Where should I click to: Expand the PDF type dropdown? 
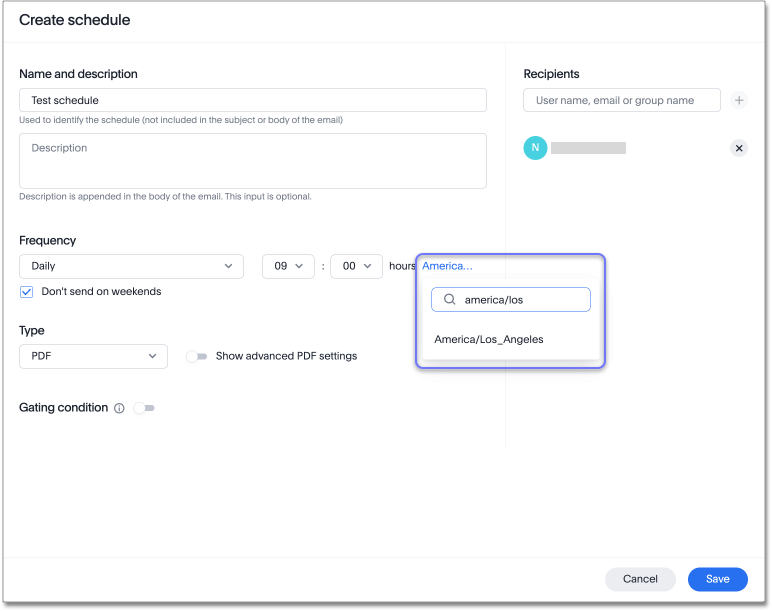click(93, 356)
